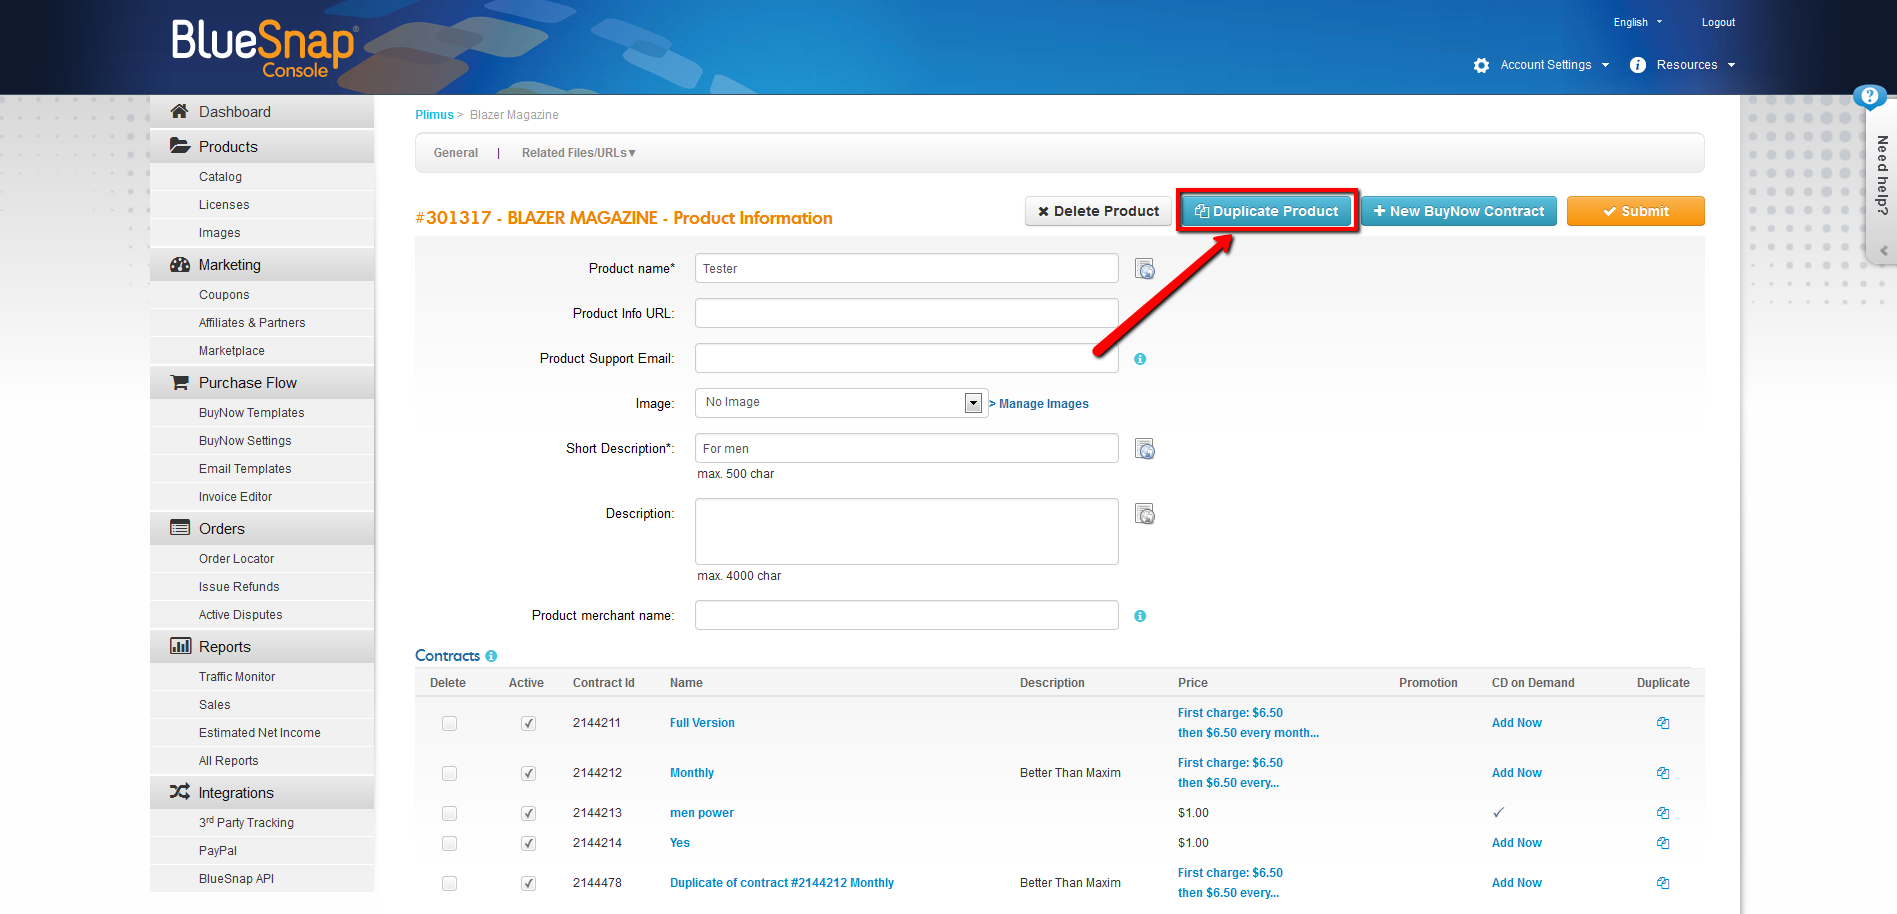This screenshot has width=1897, height=914.
Task: Click into the Product Info URL field
Action: point(906,314)
